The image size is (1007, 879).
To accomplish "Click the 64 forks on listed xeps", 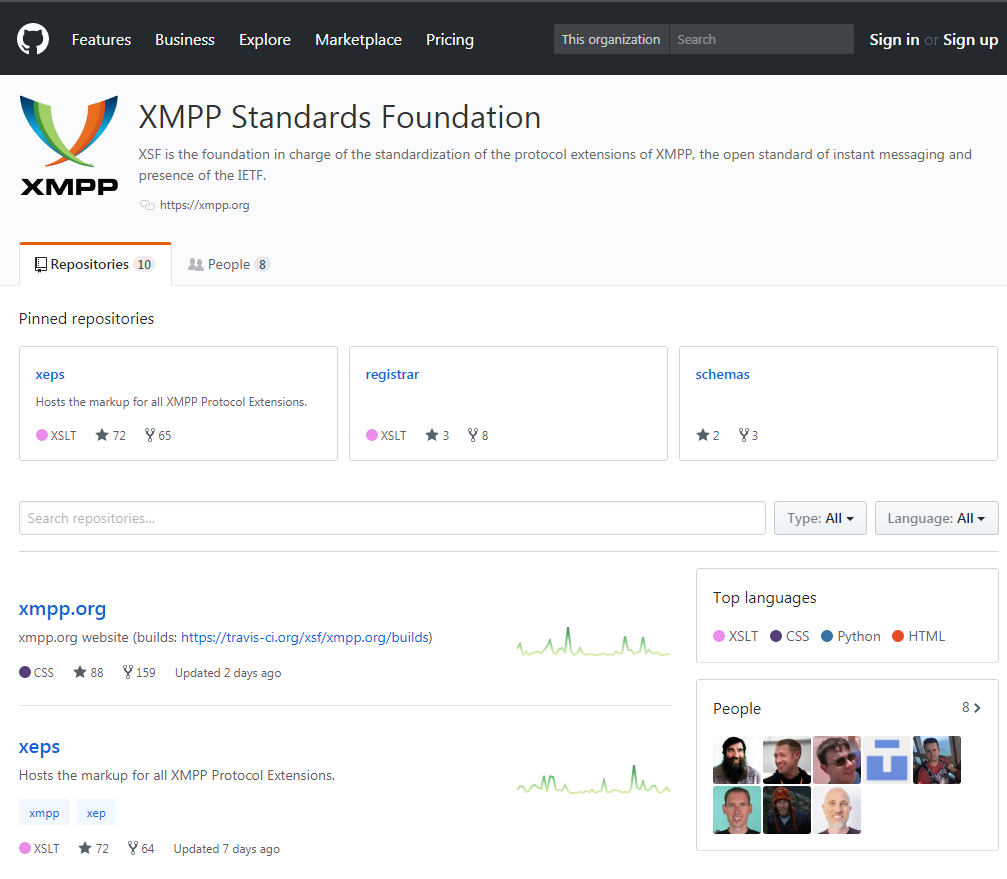I will (x=141, y=849).
